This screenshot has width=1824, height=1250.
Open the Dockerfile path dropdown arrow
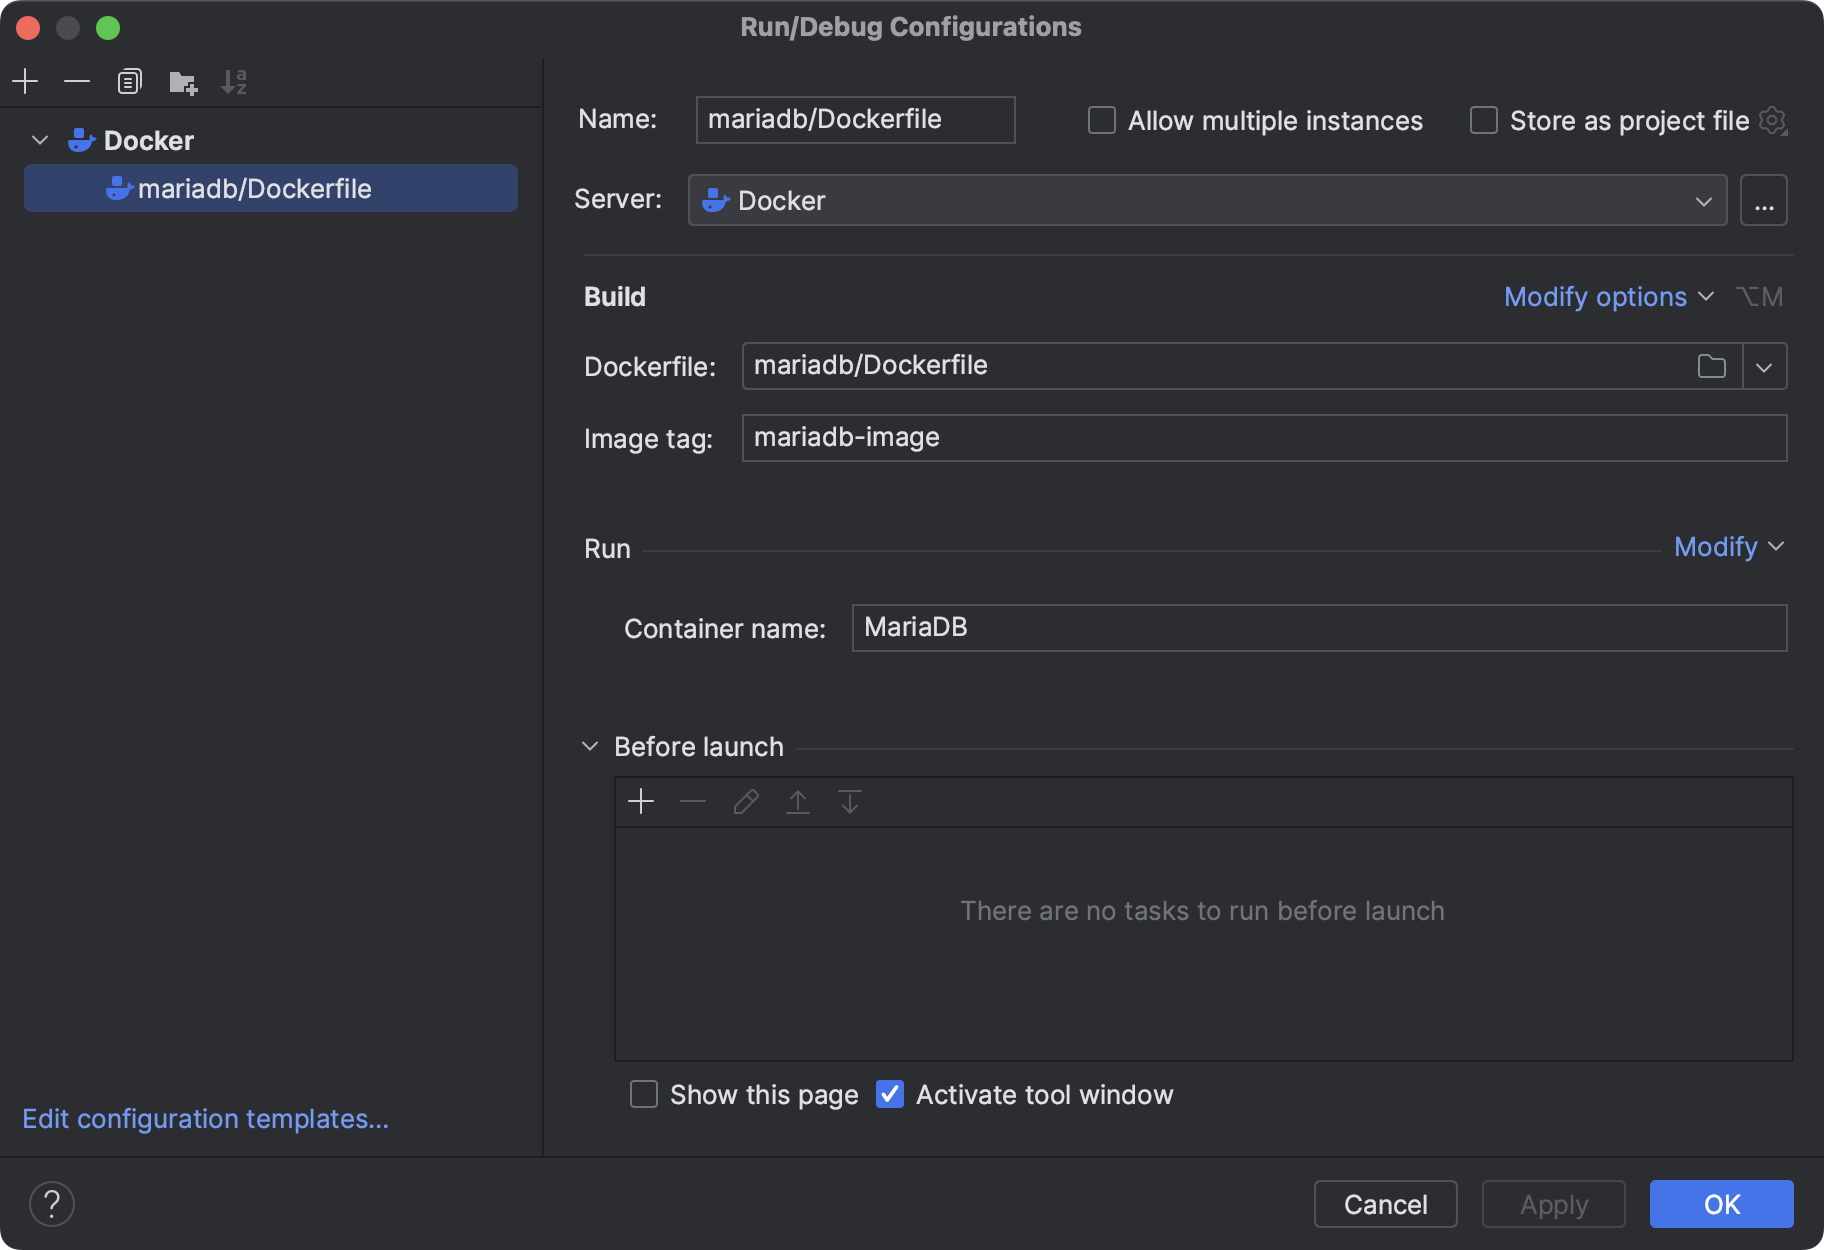click(1764, 366)
